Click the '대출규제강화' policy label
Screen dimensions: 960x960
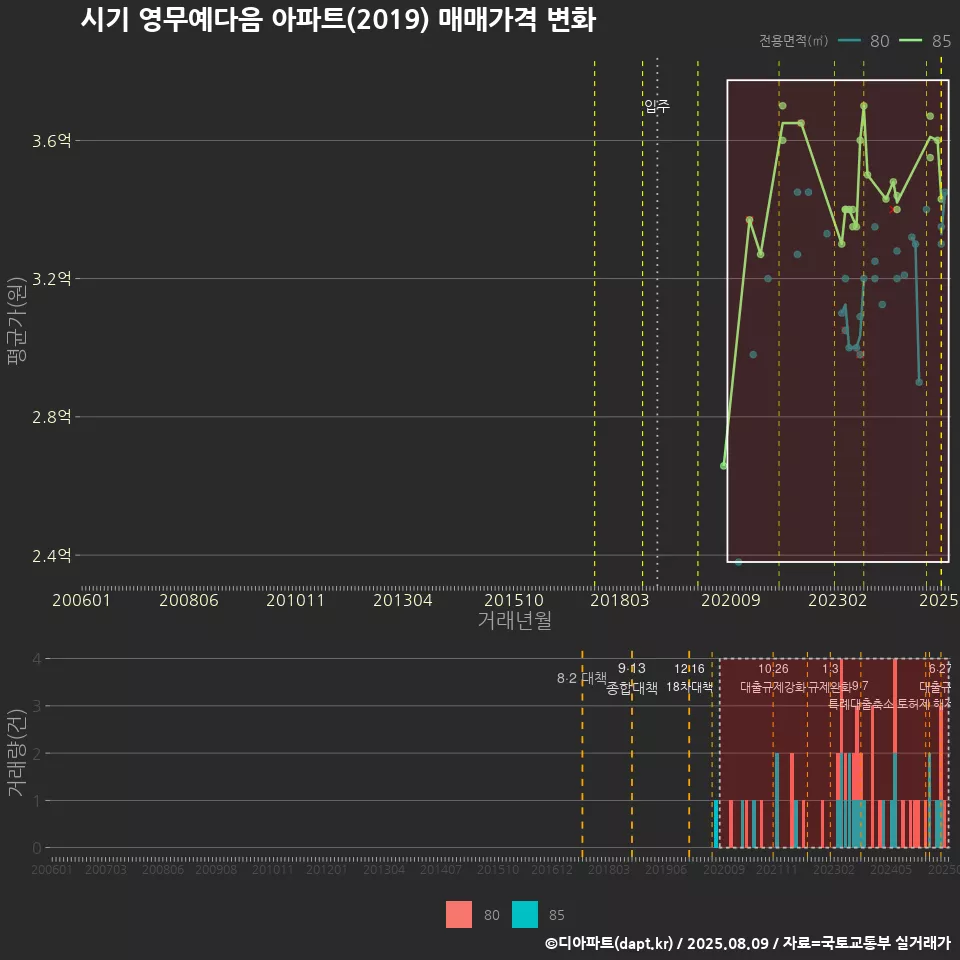(773, 687)
